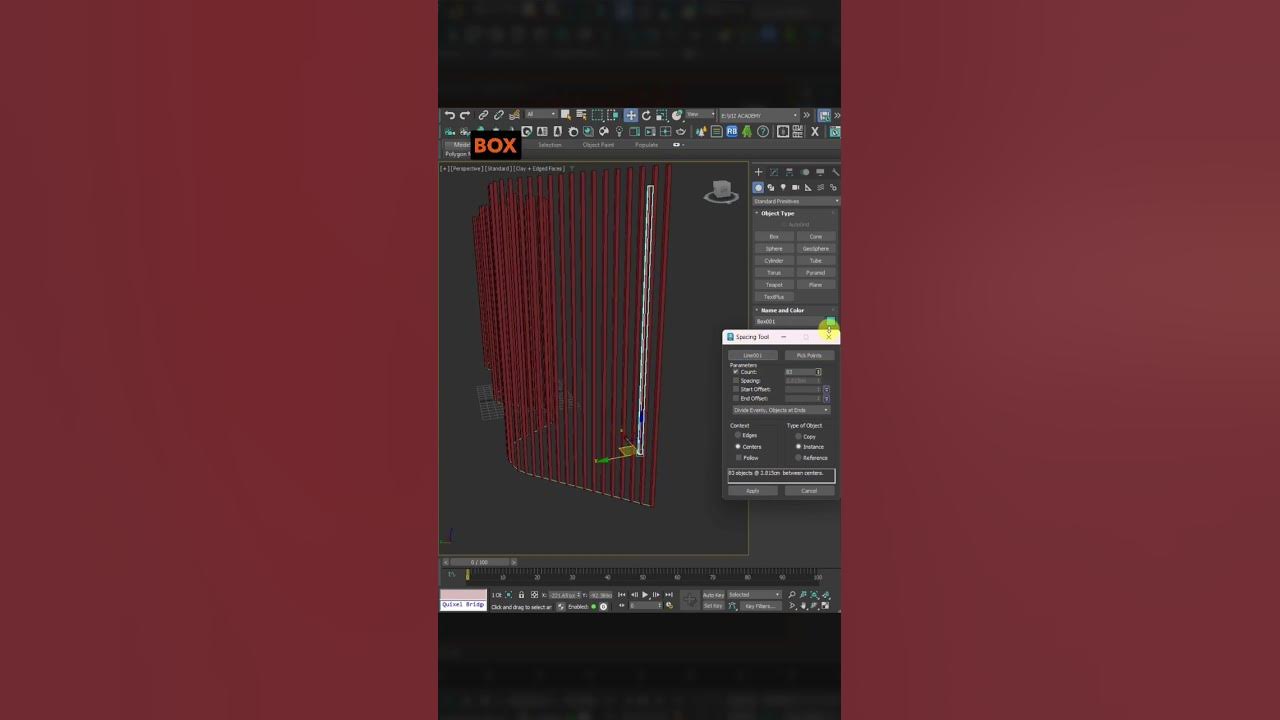Viewport: 1280px width, 720px height.
Task: Open the help question mark icon
Action: pos(763,132)
